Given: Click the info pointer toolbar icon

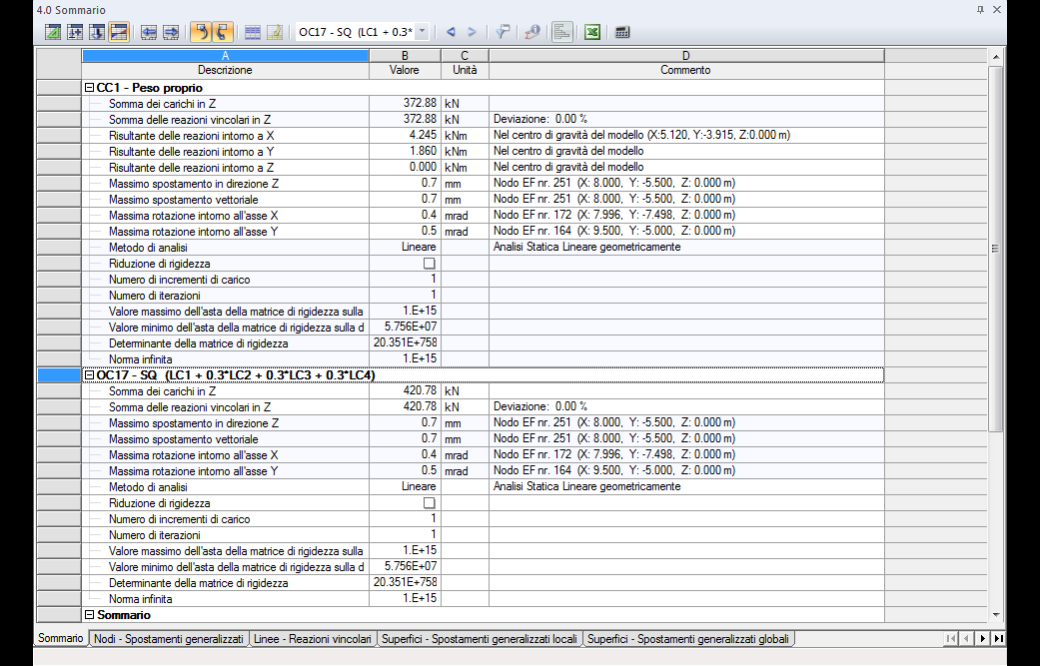Looking at the screenshot, I should [532, 32].
